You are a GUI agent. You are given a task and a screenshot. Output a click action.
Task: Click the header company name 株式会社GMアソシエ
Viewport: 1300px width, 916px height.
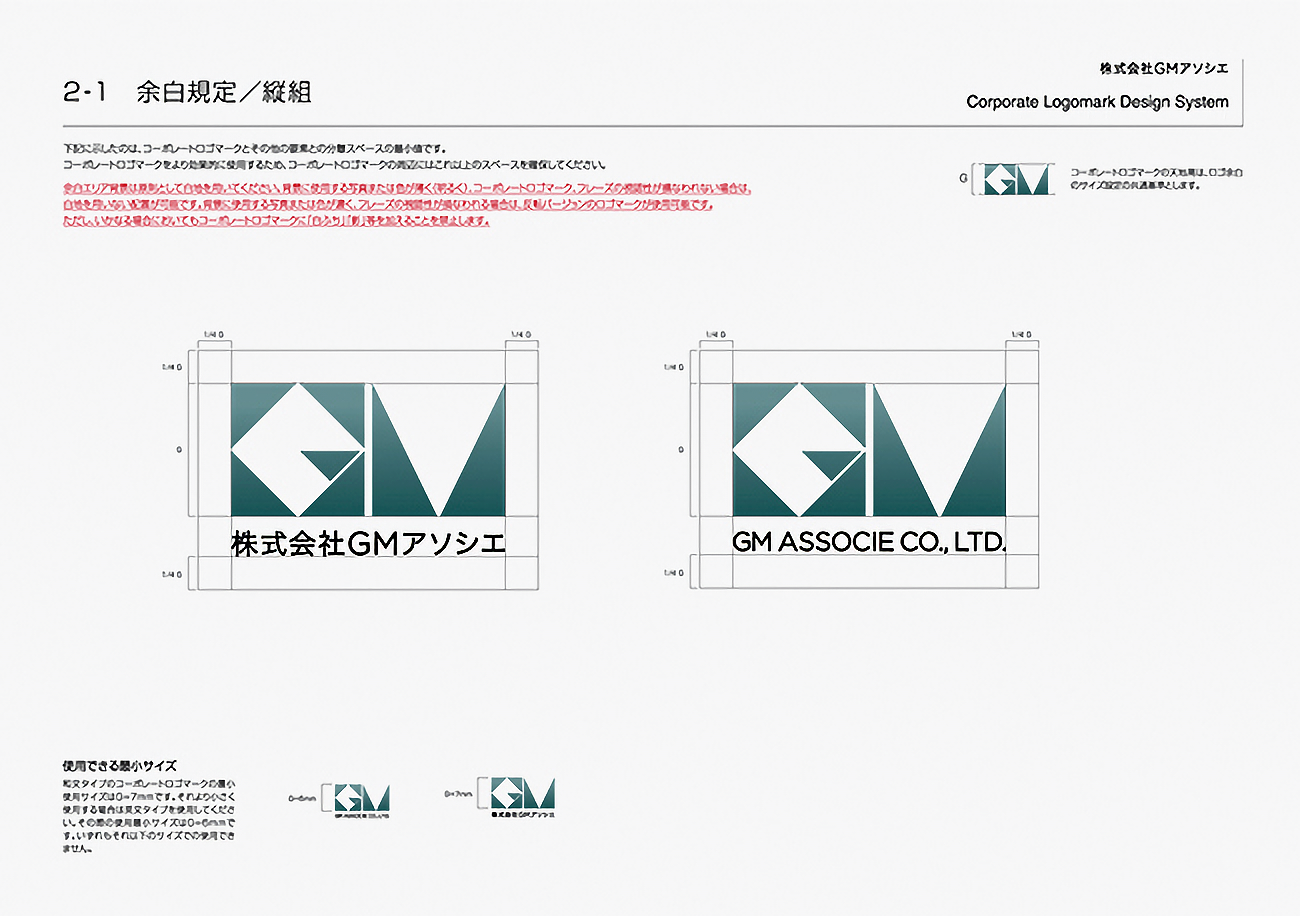pos(1164,68)
